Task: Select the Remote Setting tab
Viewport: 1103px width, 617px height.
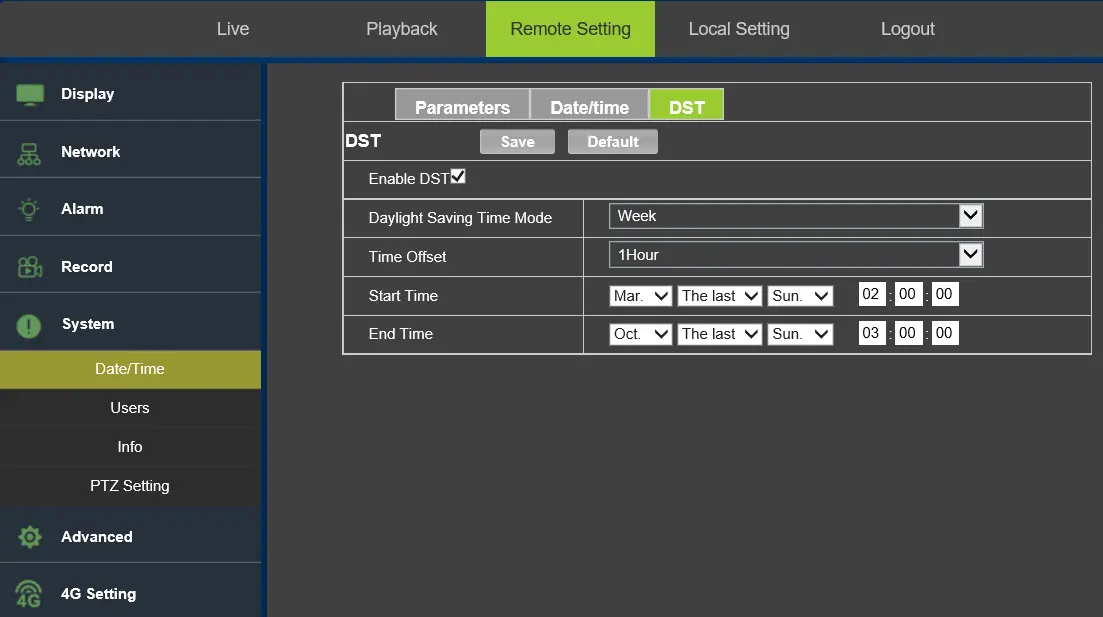Action: (570, 29)
